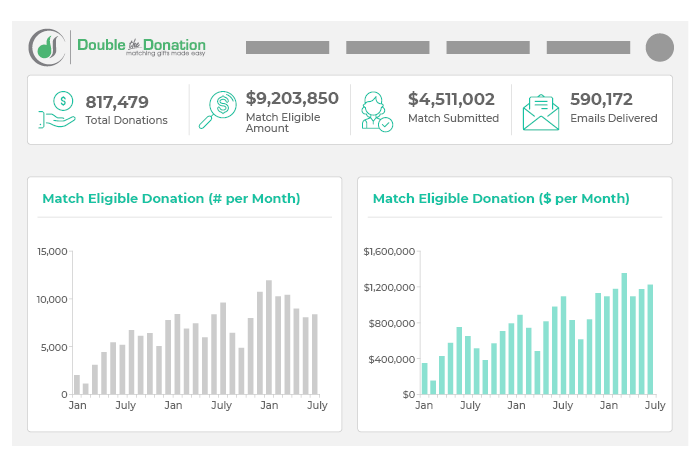Select the tallest teal bar in $ per Month chart
The width and height of the screenshot is (700, 467).
click(x=624, y=334)
